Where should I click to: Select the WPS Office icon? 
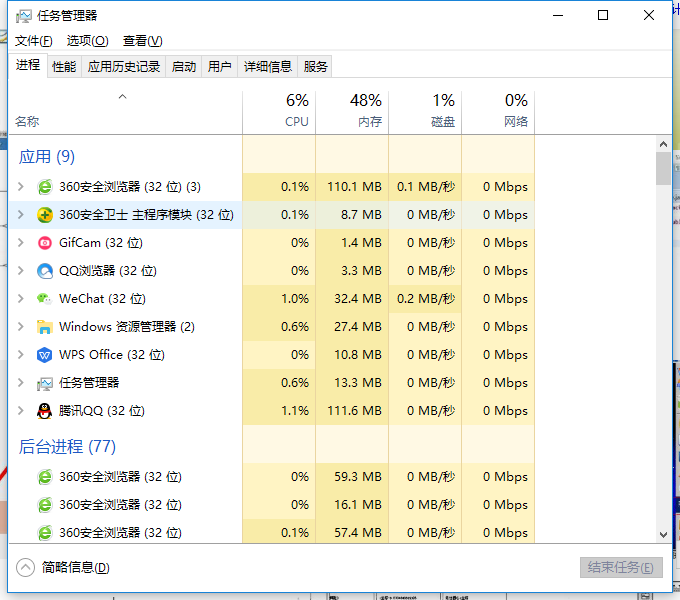45,355
